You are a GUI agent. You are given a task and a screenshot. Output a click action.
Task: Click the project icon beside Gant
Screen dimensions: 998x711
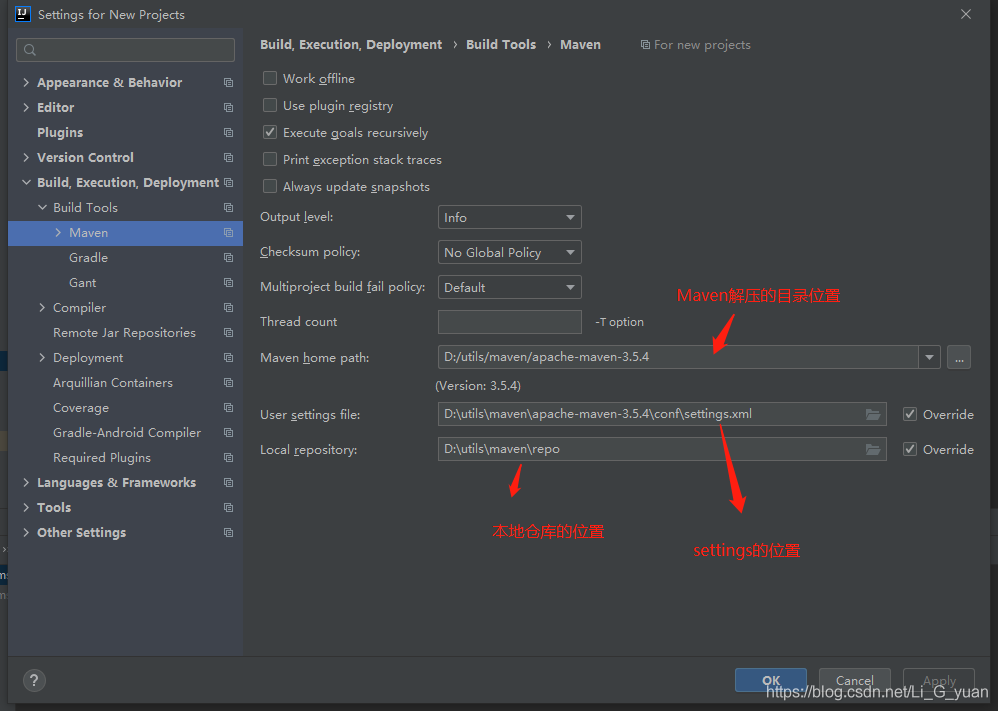coord(228,283)
